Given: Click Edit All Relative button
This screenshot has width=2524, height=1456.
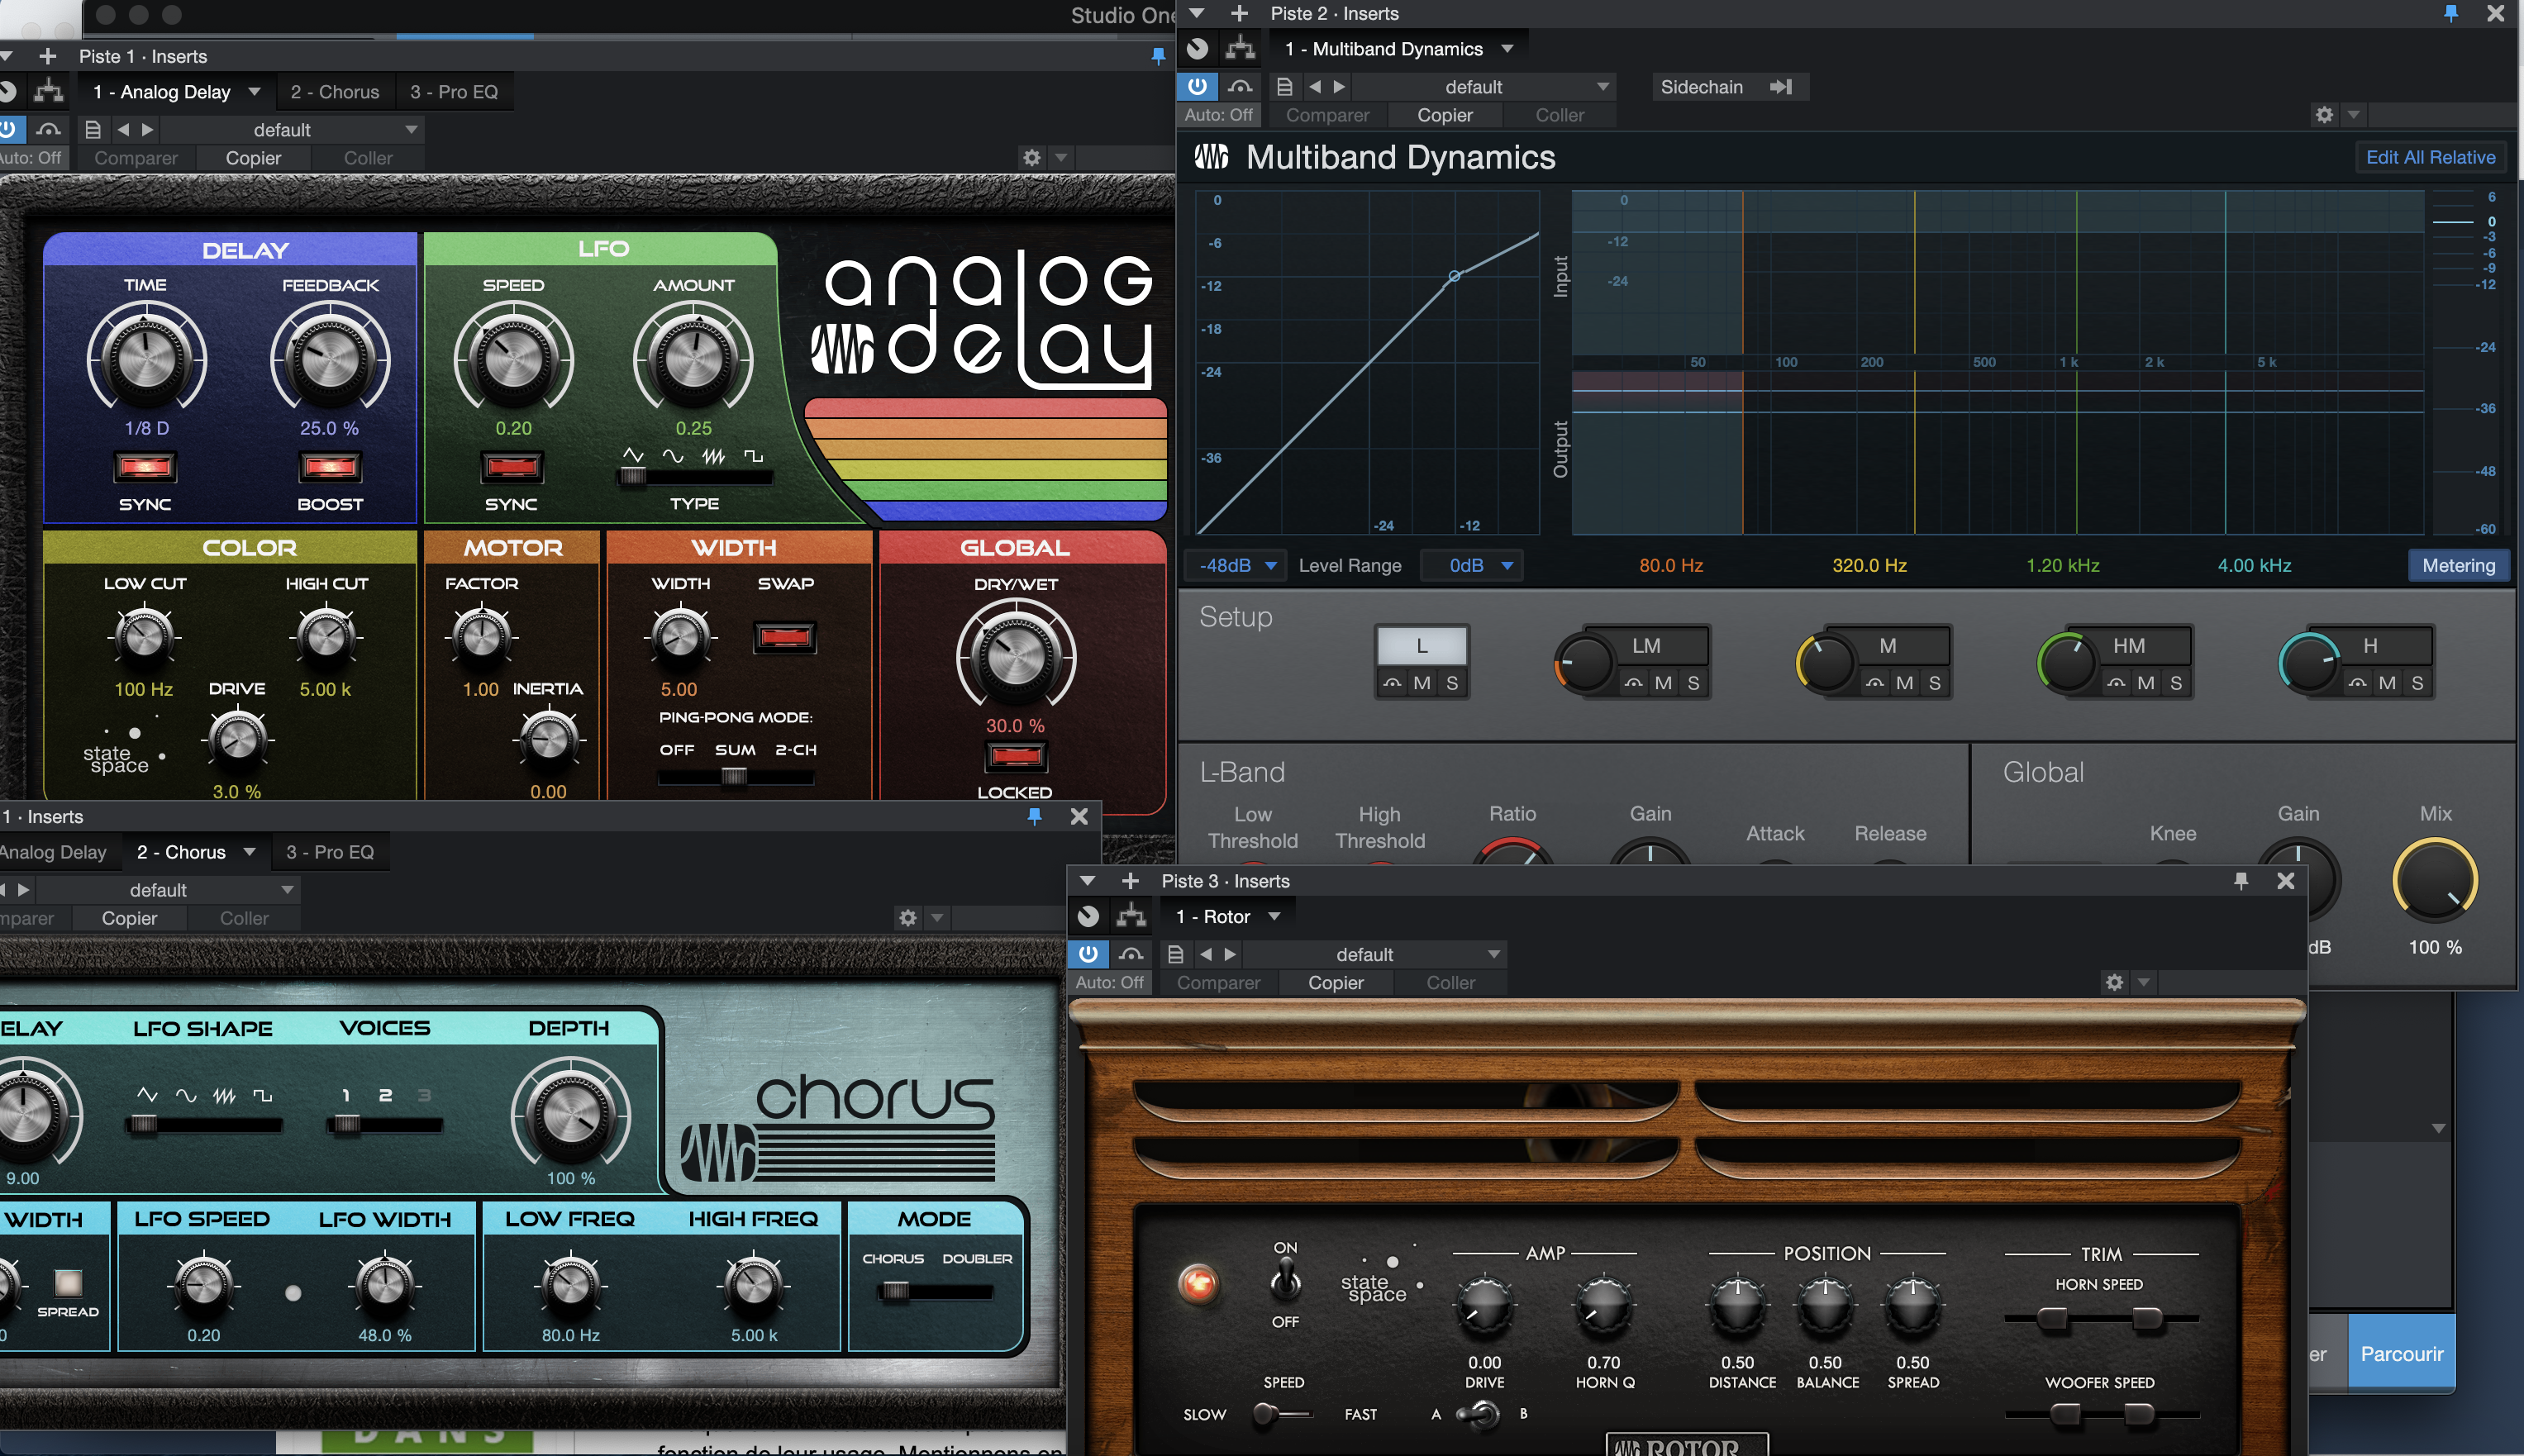Looking at the screenshot, I should pos(2430,157).
